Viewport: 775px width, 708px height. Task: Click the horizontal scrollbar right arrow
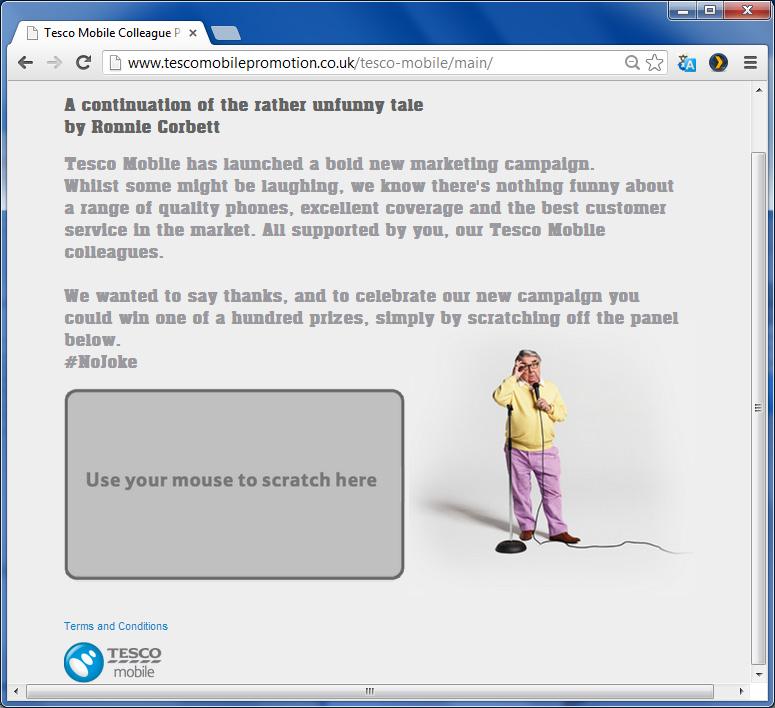(741, 691)
